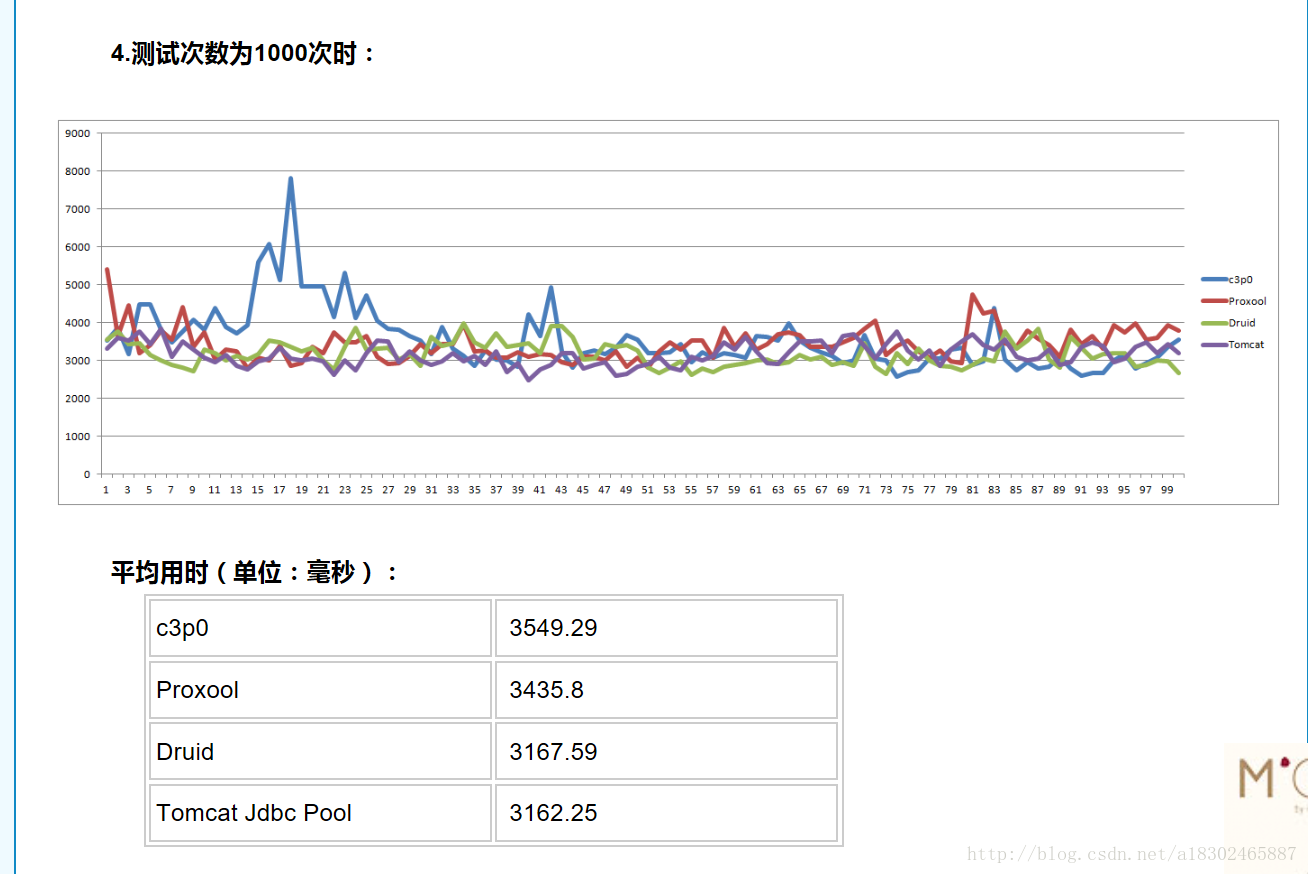This screenshot has width=1308, height=874.
Task: Select the Tomcat Jdbc Pool cell
Action: 320,813
